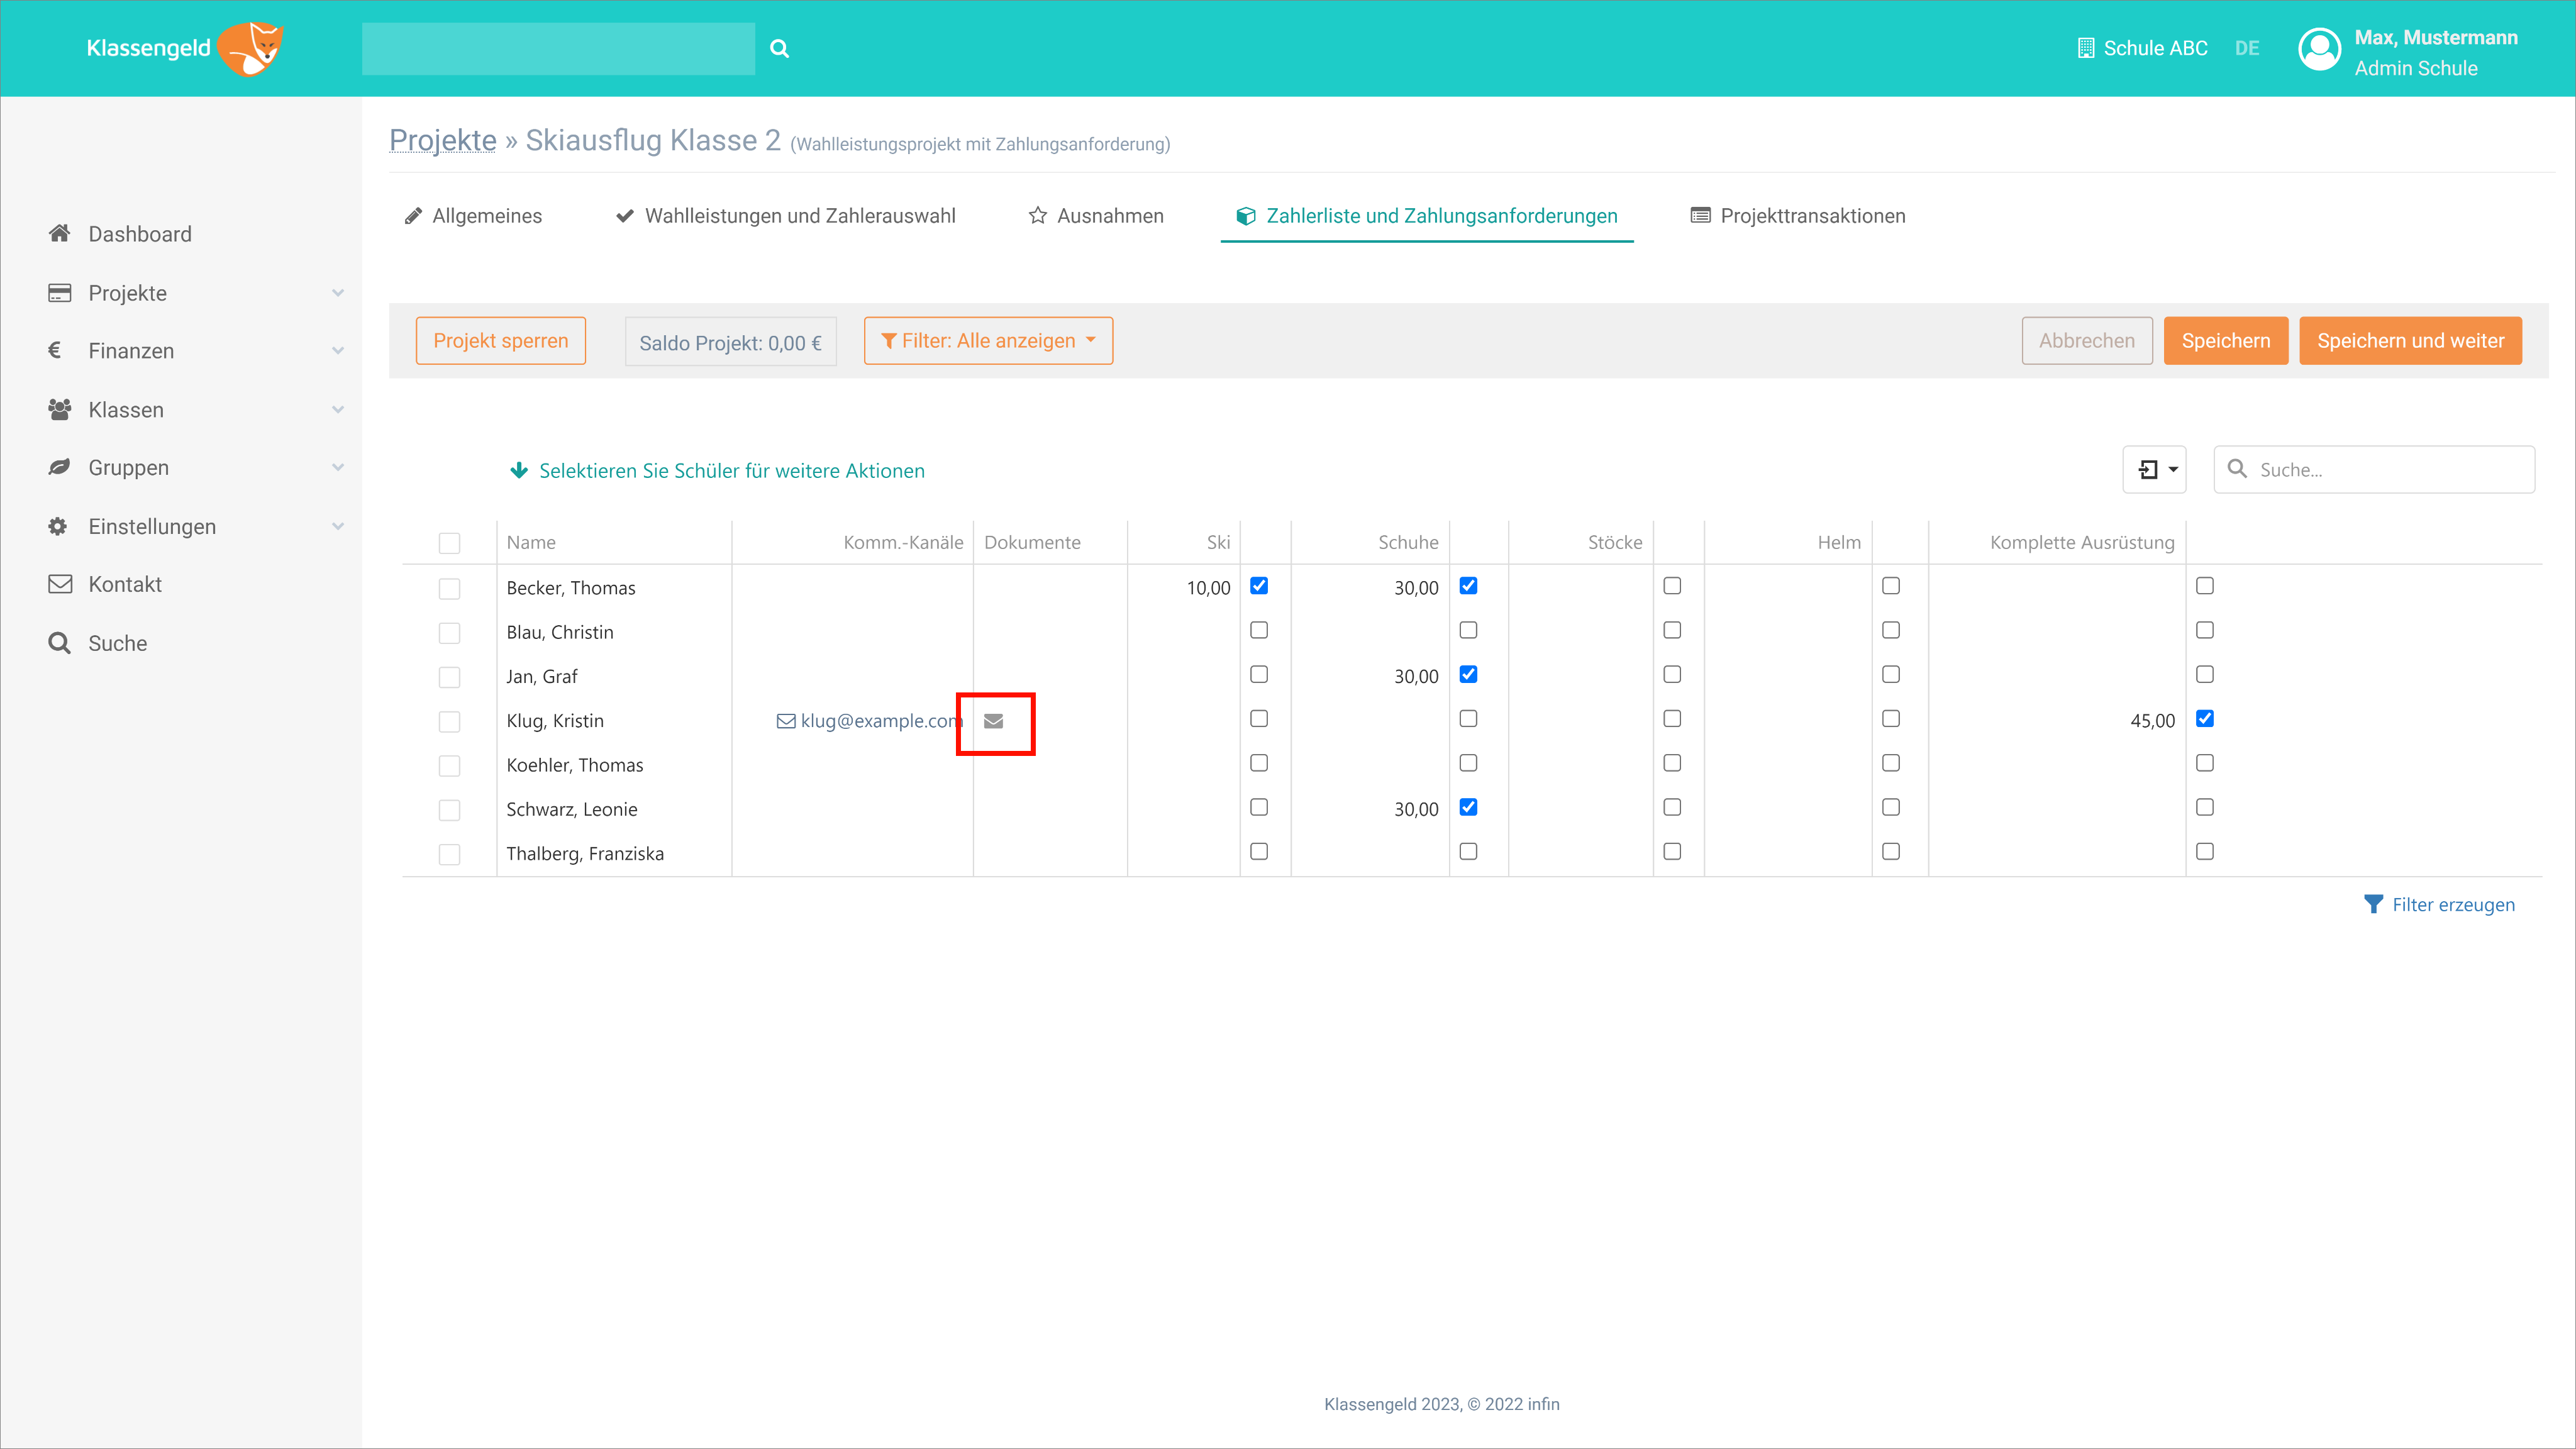
Task: Open the user profile avatar icon
Action: pos(2320,49)
